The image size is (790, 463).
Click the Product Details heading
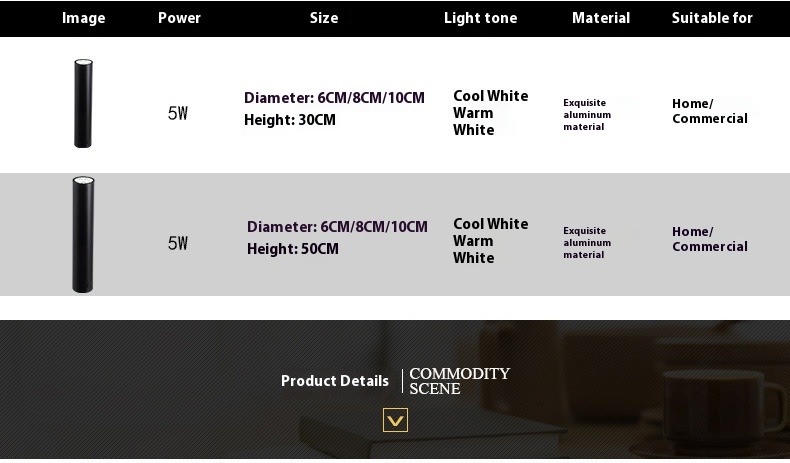click(x=335, y=381)
